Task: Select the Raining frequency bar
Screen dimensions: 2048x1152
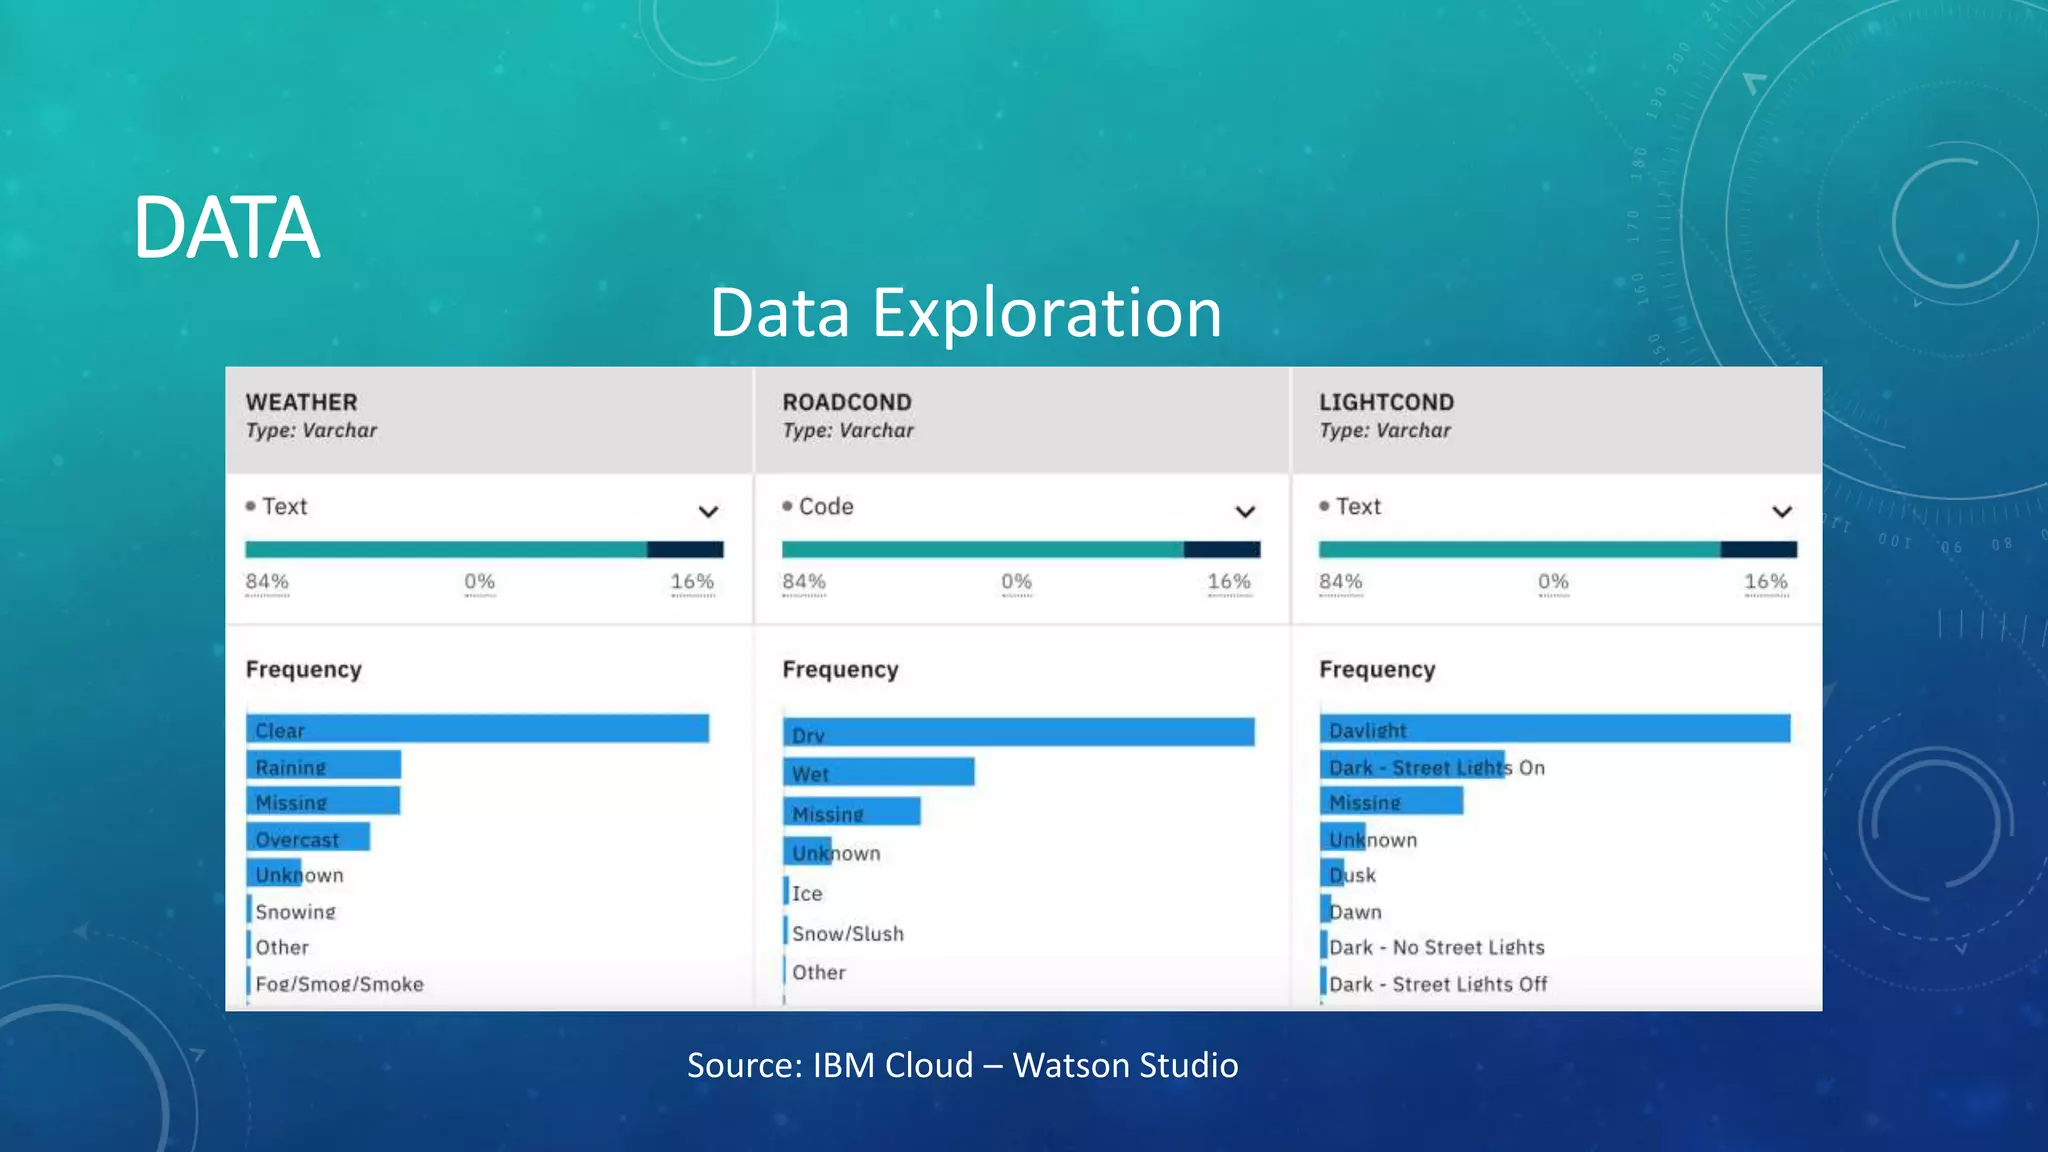Action: 324,766
